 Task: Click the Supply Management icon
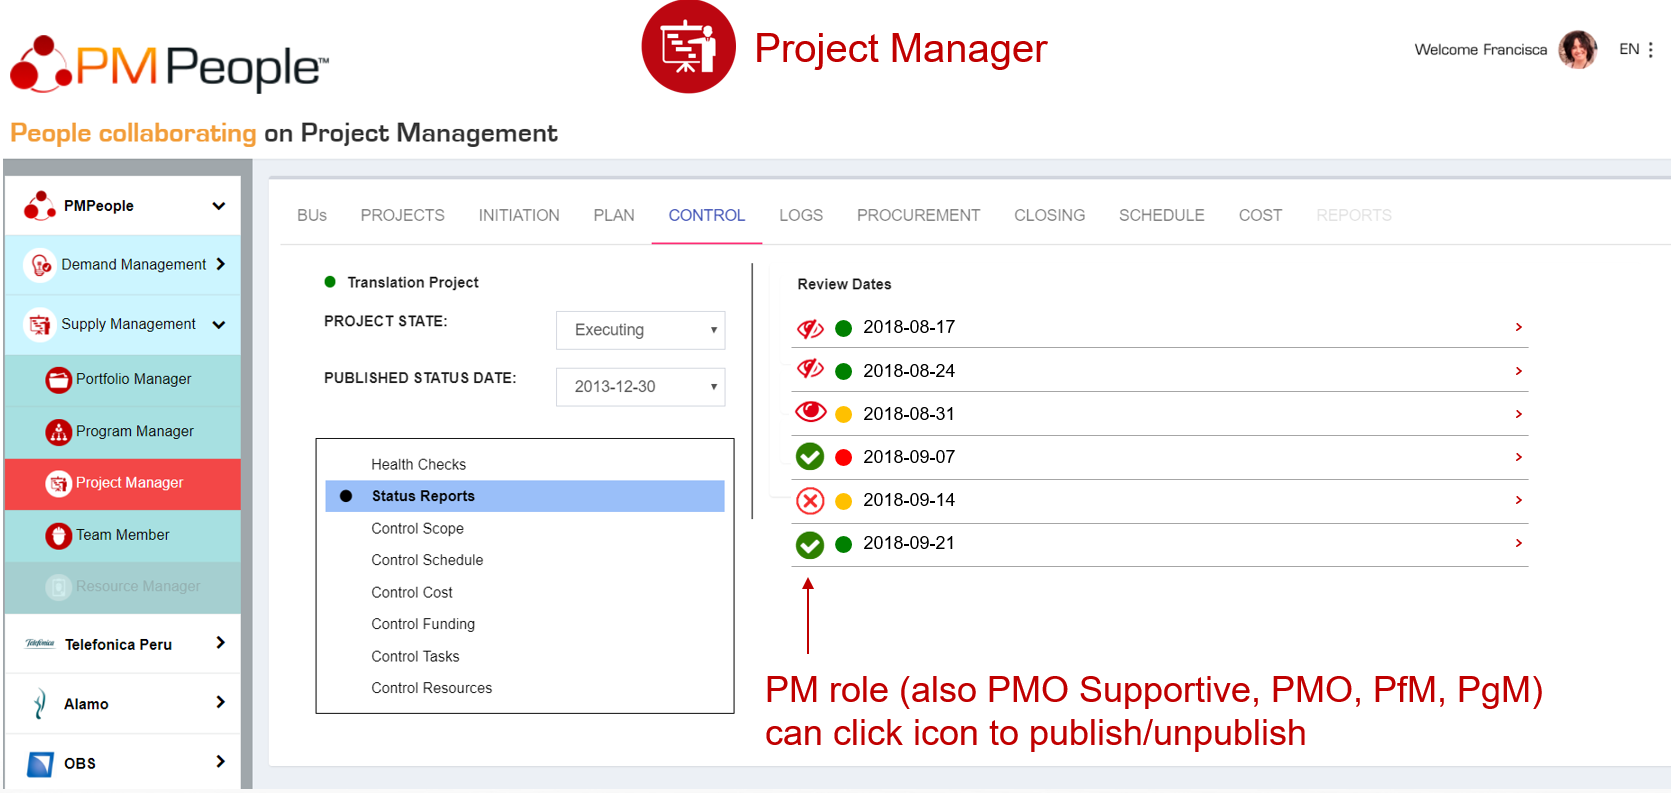40,324
